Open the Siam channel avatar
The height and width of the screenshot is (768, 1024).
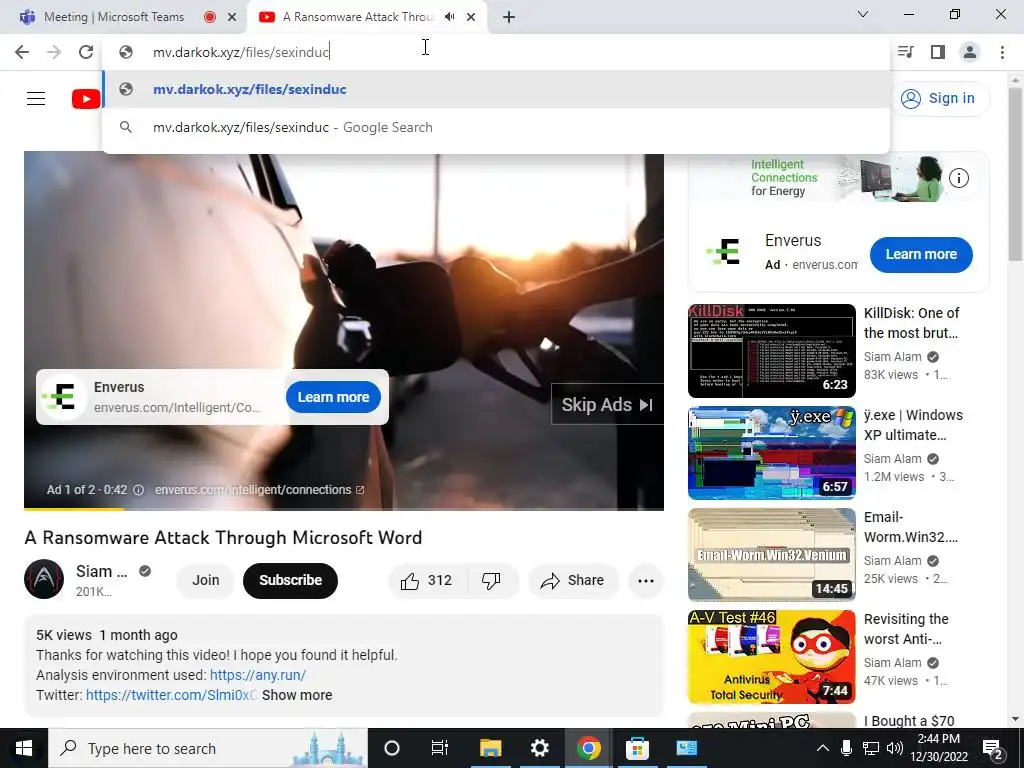[x=44, y=579]
